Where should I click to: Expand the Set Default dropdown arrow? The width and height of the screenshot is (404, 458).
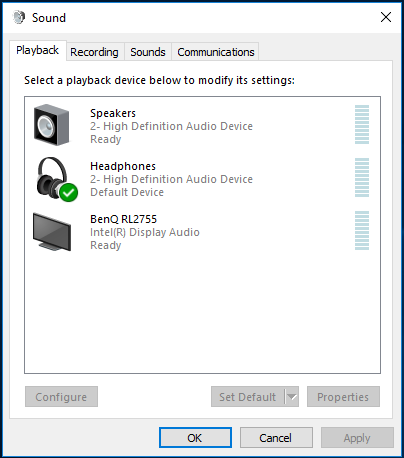pos(292,397)
